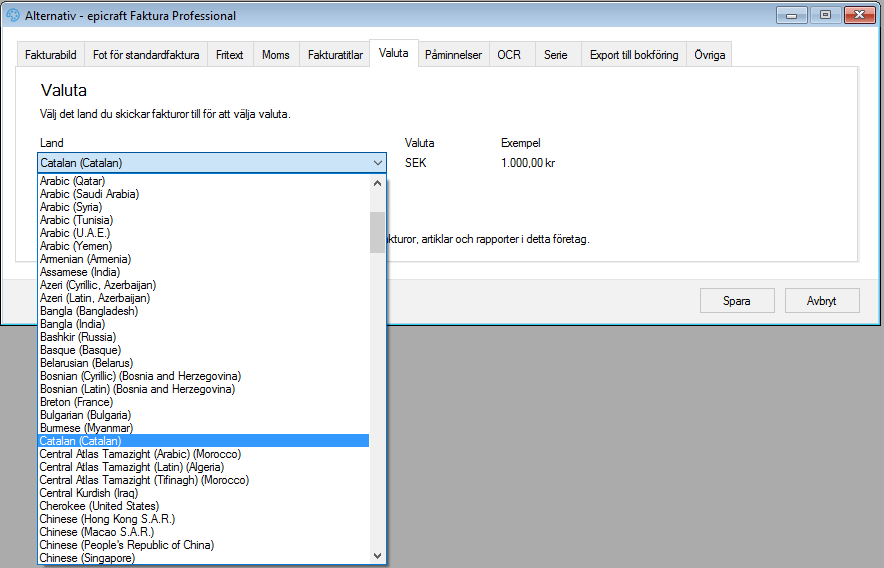The width and height of the screenshot is (884, 568).
Task: Choose Belarusian (Belarus) entry
Action: pos(204,363)
